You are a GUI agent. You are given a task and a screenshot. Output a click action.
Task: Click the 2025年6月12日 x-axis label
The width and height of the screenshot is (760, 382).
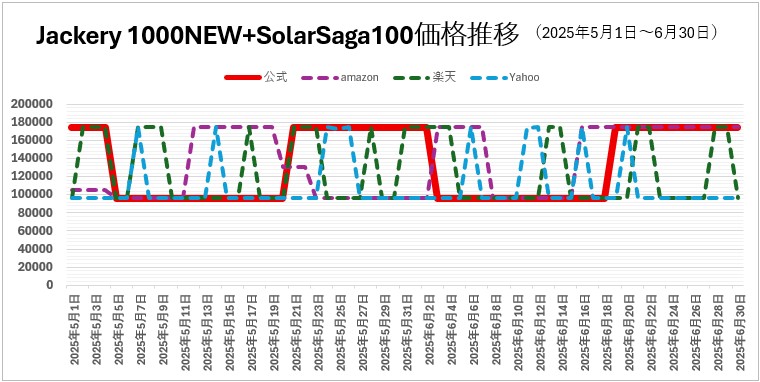click(x=541, y=333)
